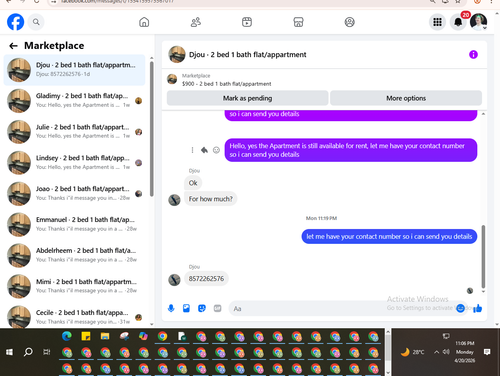Image resolution: width=500 pixels, height=376 pixels.
Task: Open the account profile picture menu
Action: point(479,22)
